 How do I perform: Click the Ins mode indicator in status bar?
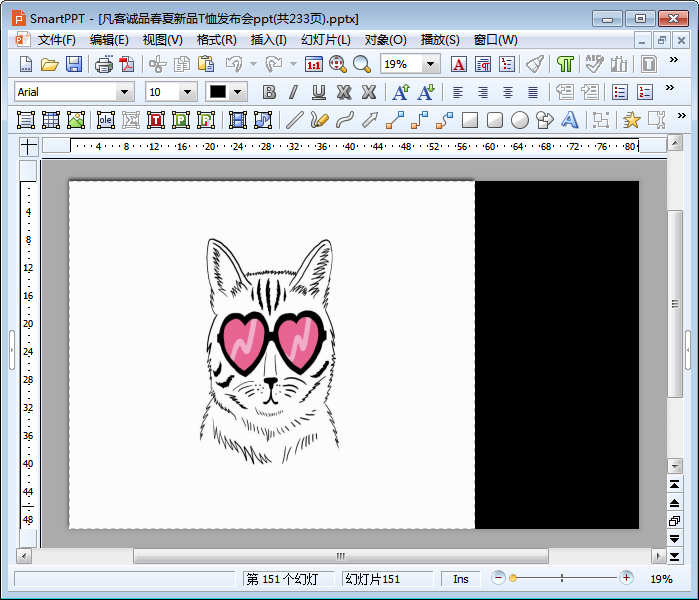[x=460, y=579]
